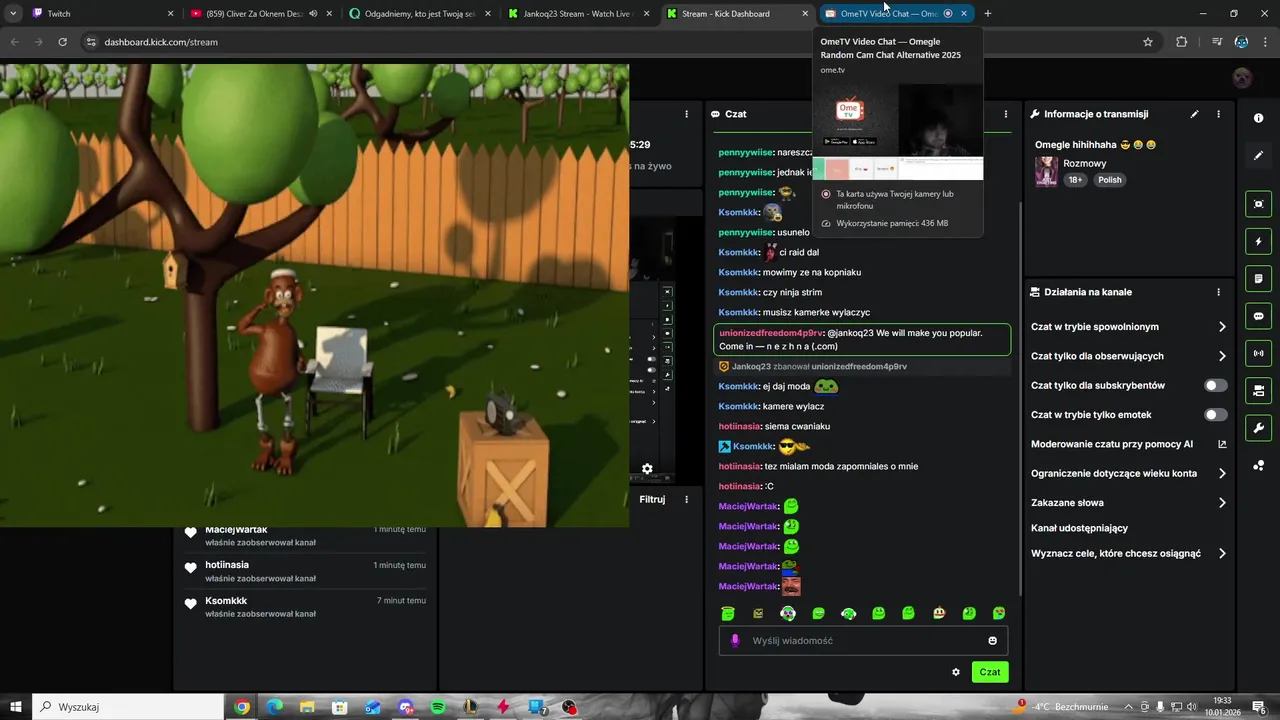The height and width of the screenshot is (720, 1280).
Task: Toggle the lightning bolt sidebar panel
Action: tap(1258, 241)
